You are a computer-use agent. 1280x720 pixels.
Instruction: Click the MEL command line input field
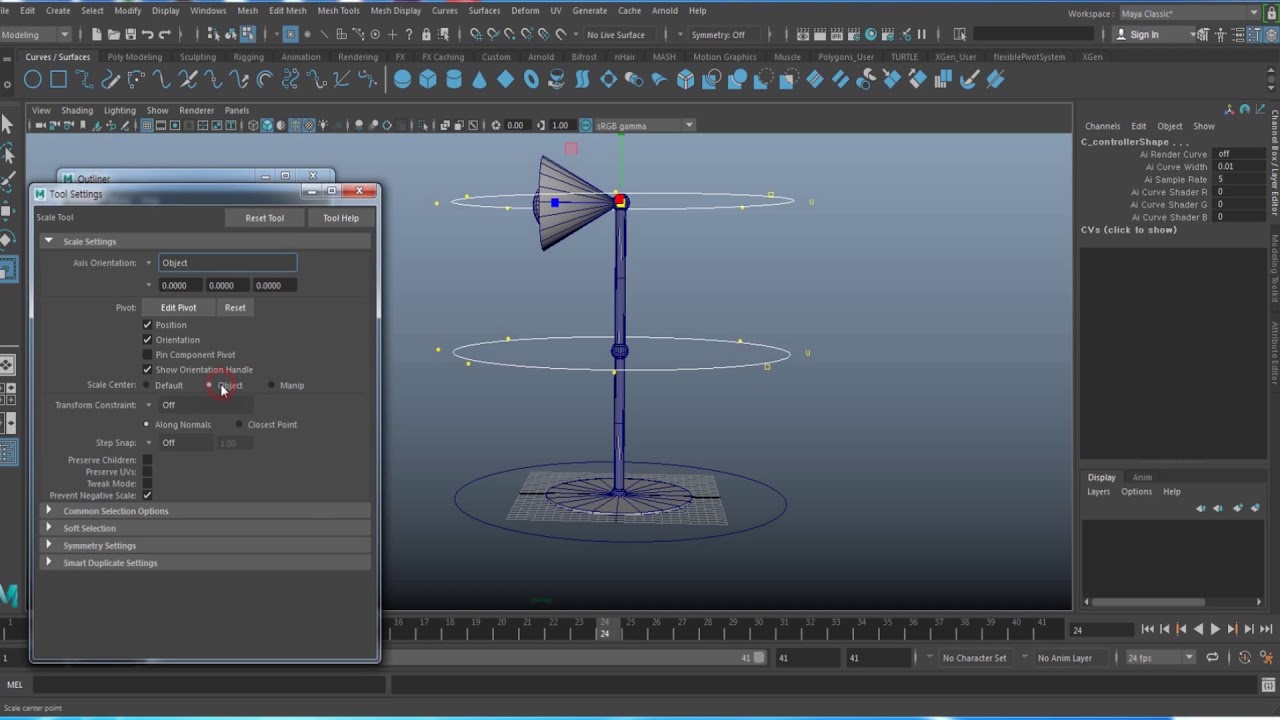coord(207,685)
